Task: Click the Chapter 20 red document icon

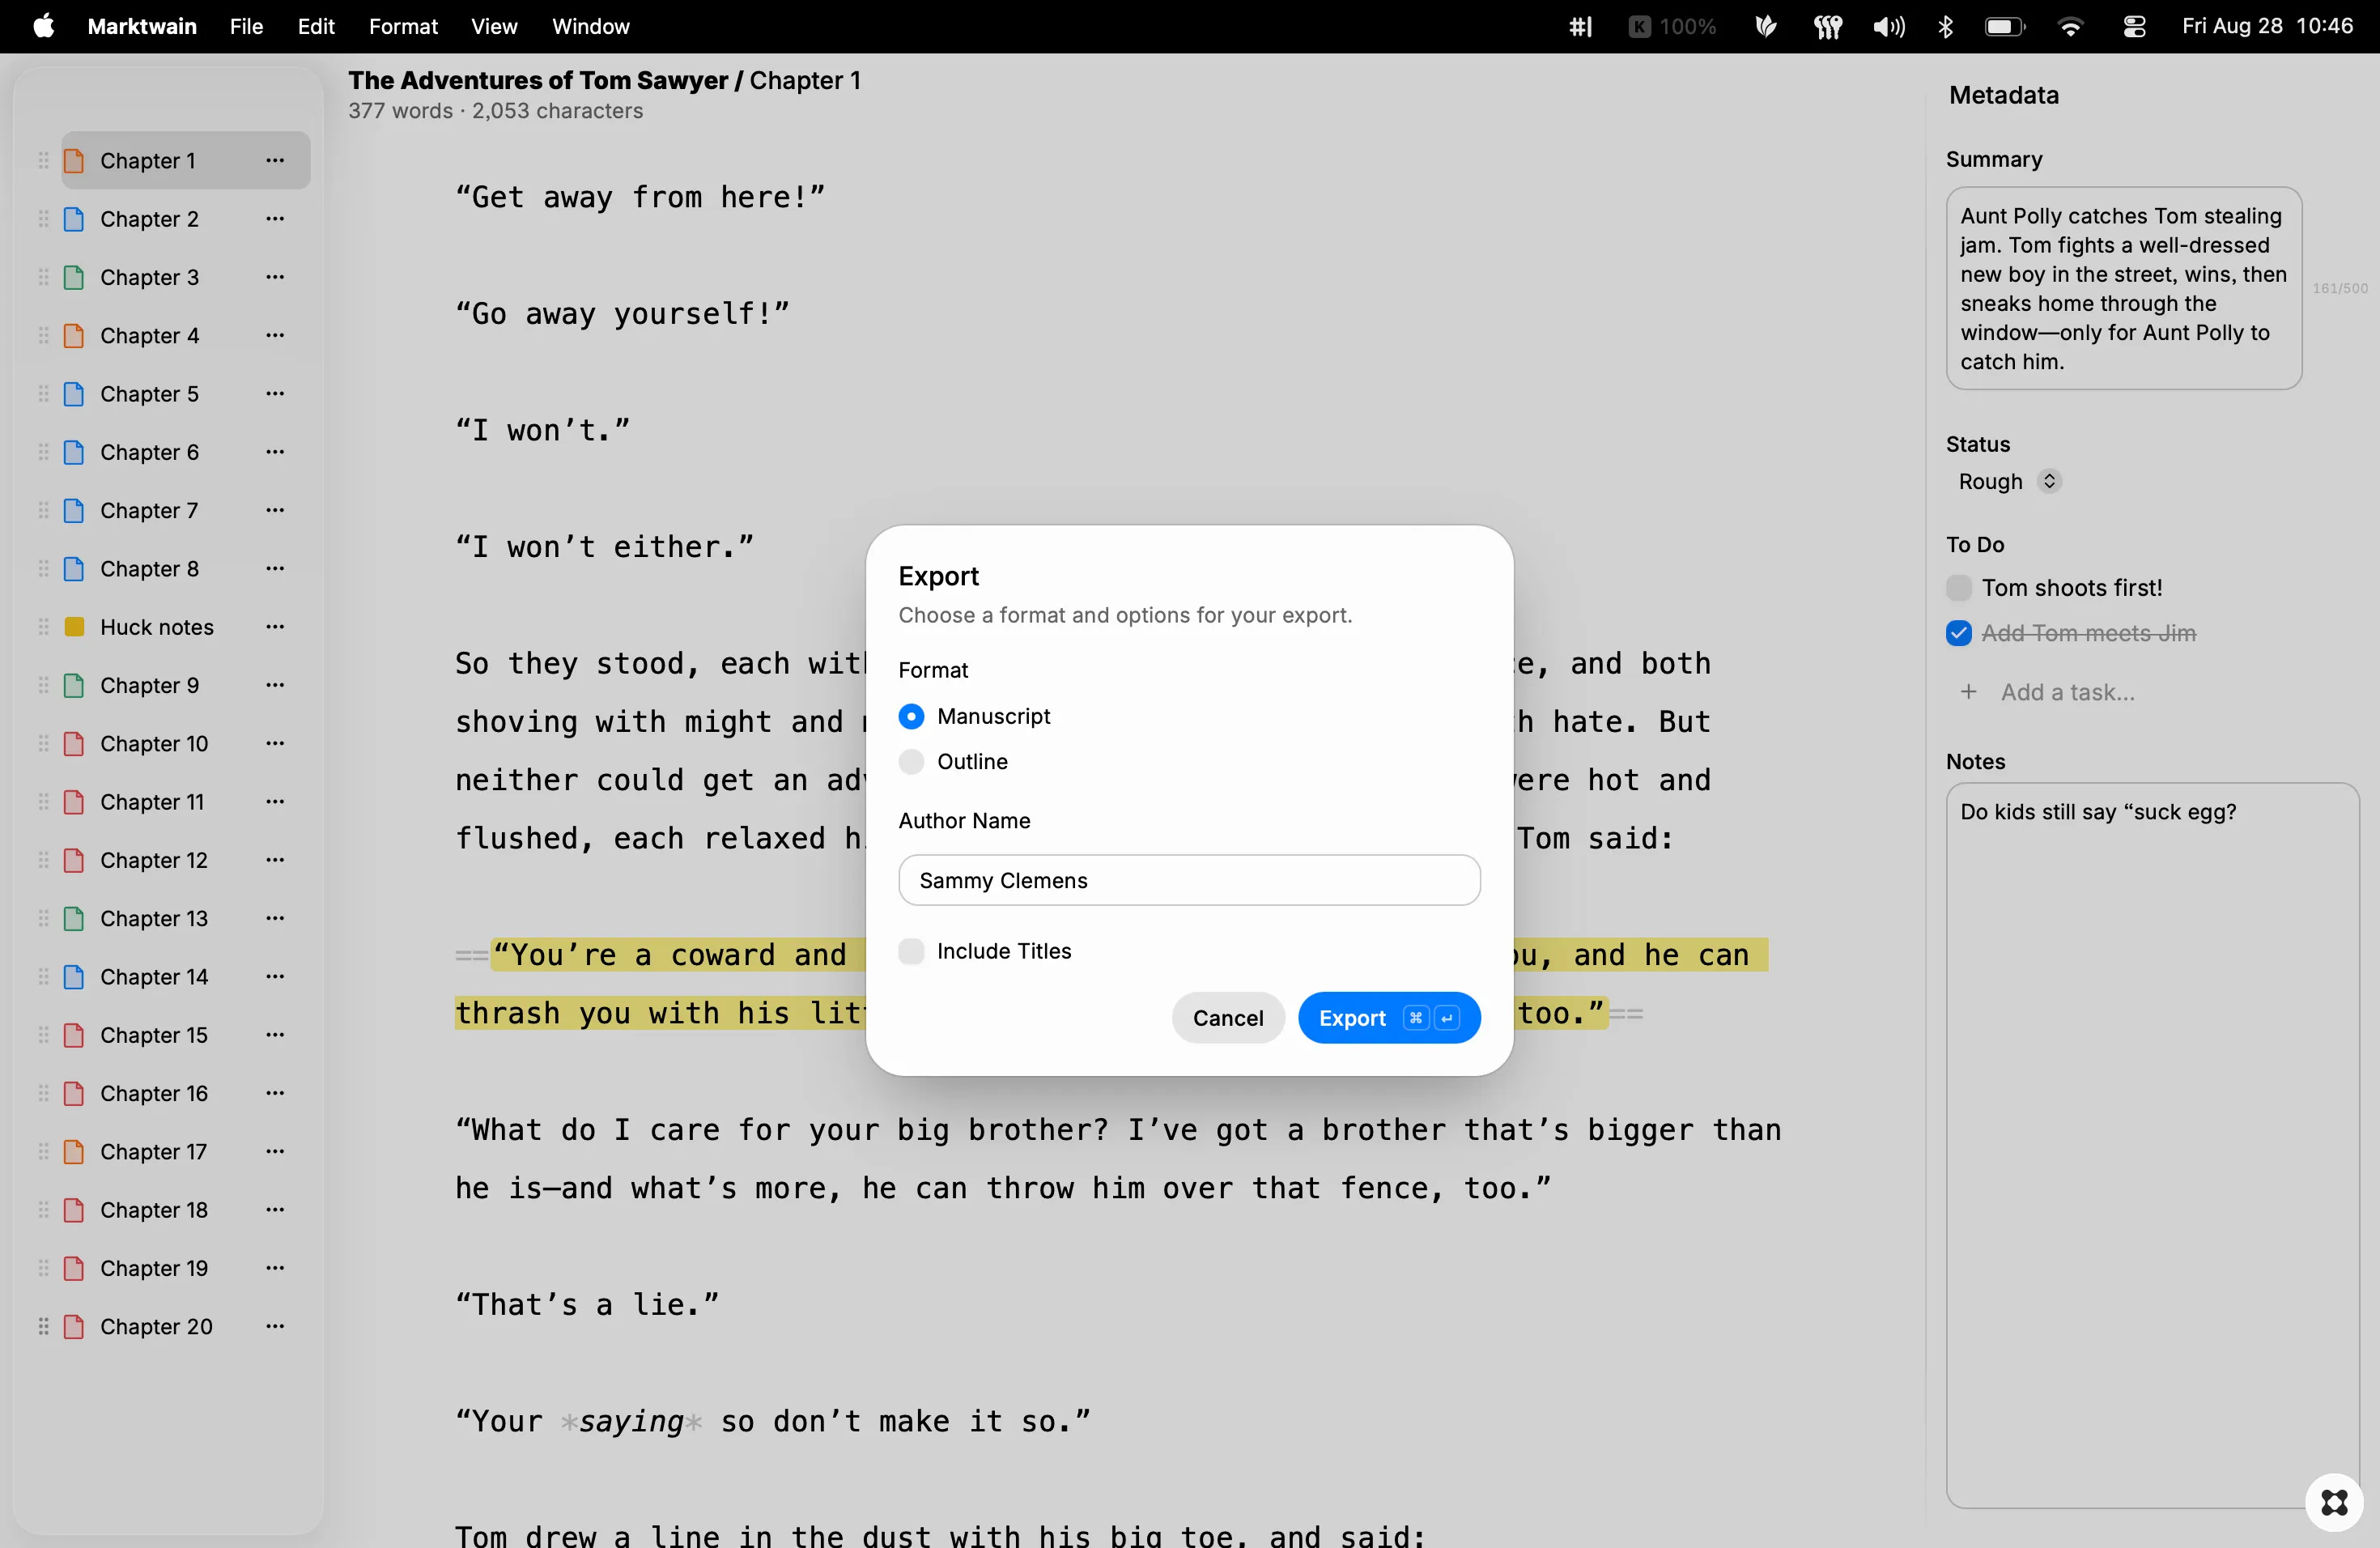Action: (x=74, y=1326)
